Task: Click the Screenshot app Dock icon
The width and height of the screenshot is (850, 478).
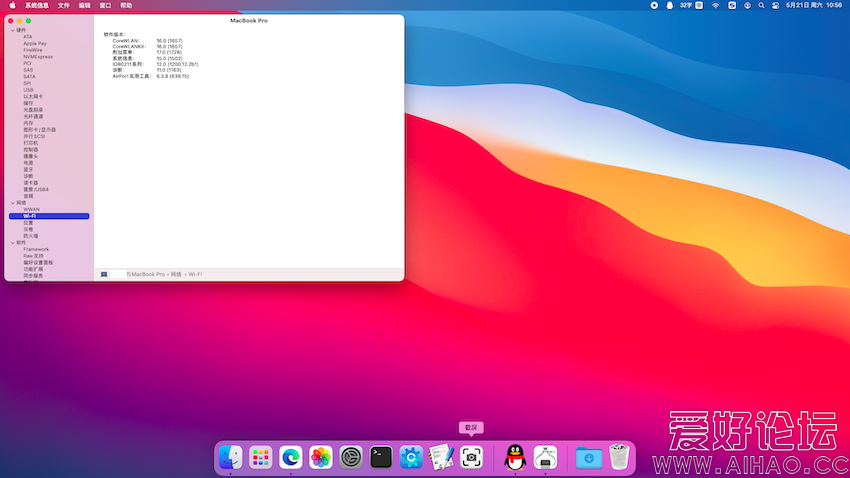Action: [471, 458]
